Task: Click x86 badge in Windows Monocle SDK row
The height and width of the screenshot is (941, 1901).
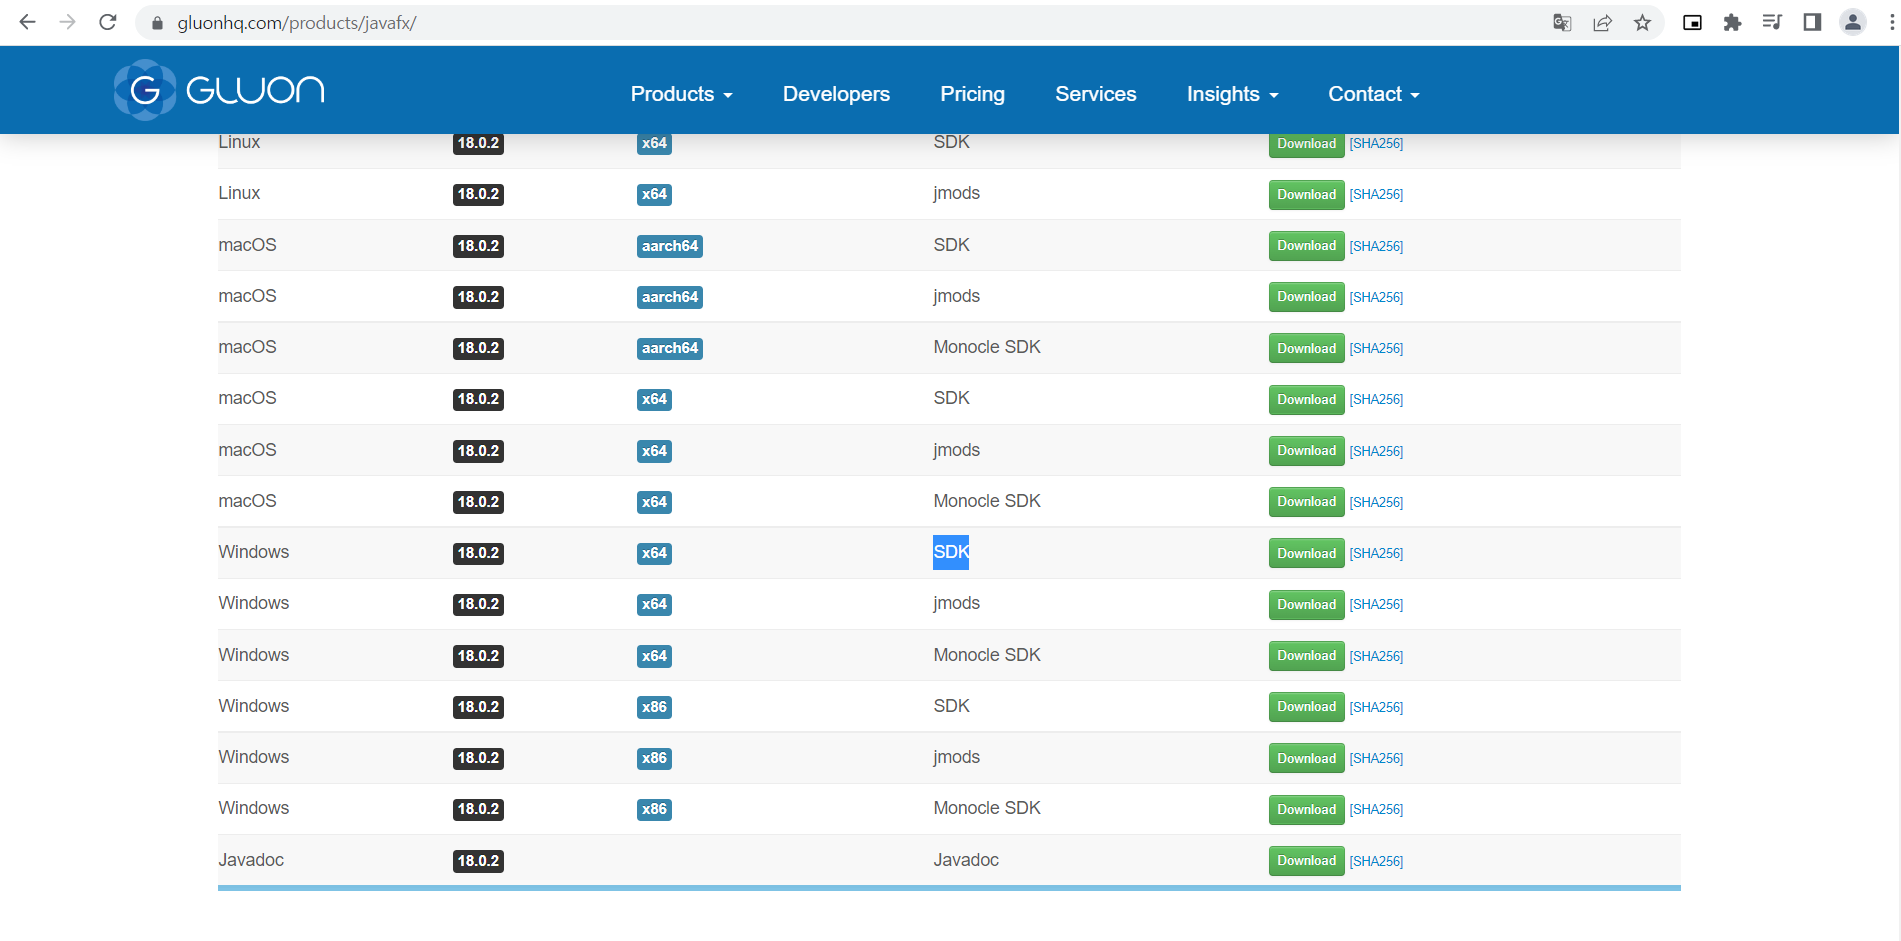Action: (654, 809)
